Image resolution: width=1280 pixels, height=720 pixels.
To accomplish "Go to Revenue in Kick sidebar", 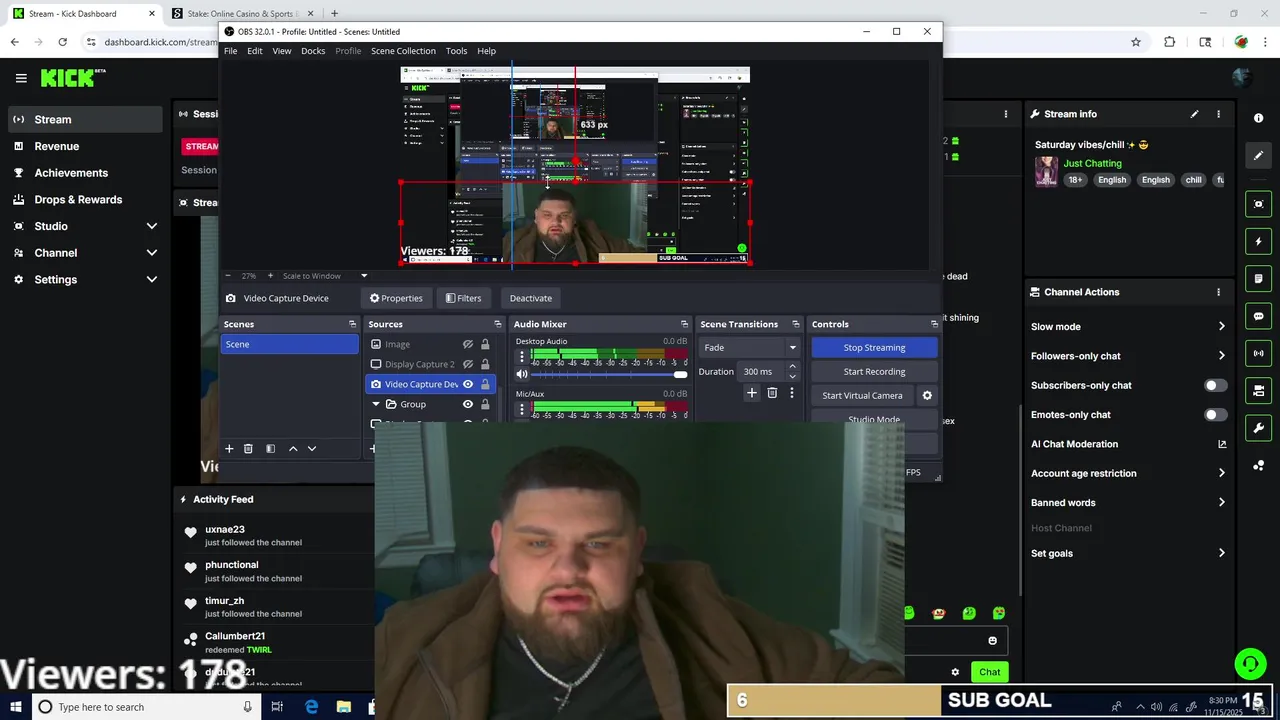I will (85, 146).
